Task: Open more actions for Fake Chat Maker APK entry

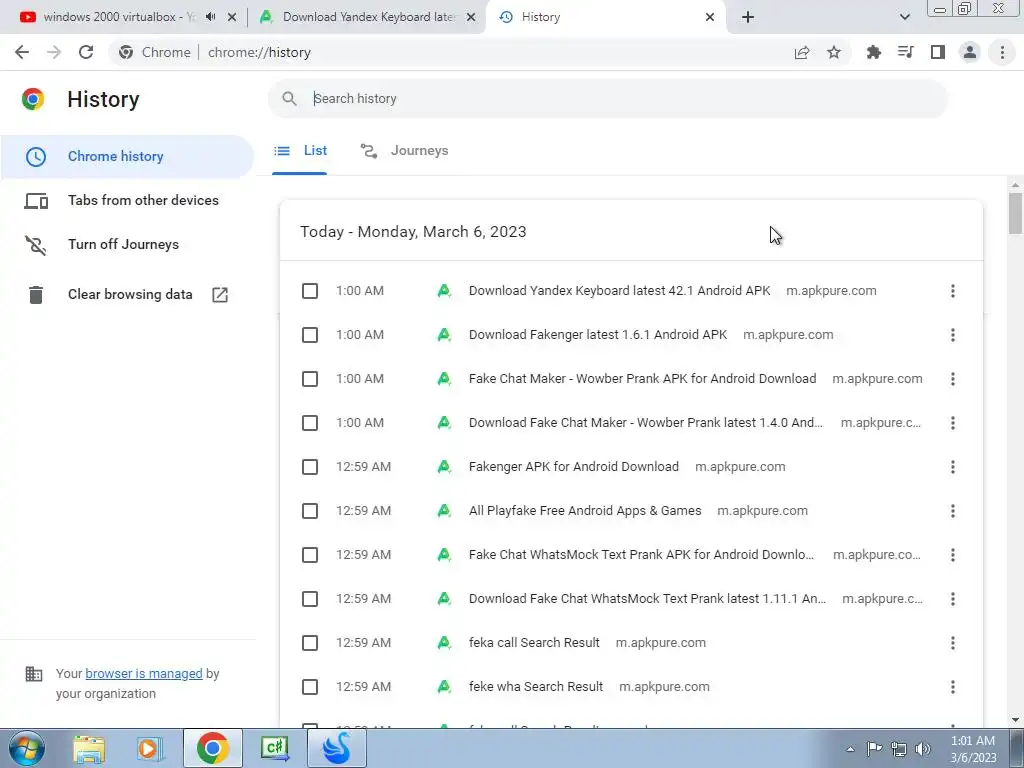Action: [x=953, y=379]
